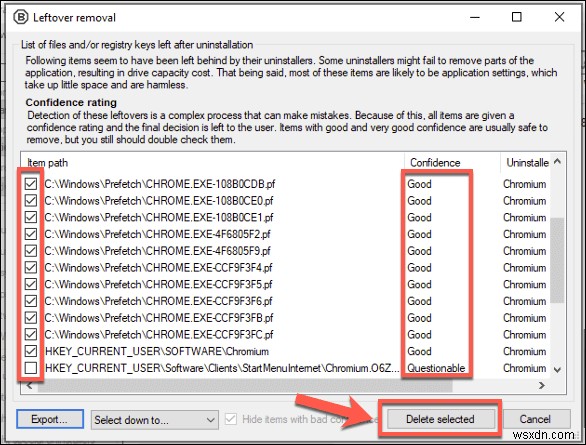Click Chromium uninstaller cell in Questionable row
This screenshot has width=586, height=445.
tap(525, 368)
